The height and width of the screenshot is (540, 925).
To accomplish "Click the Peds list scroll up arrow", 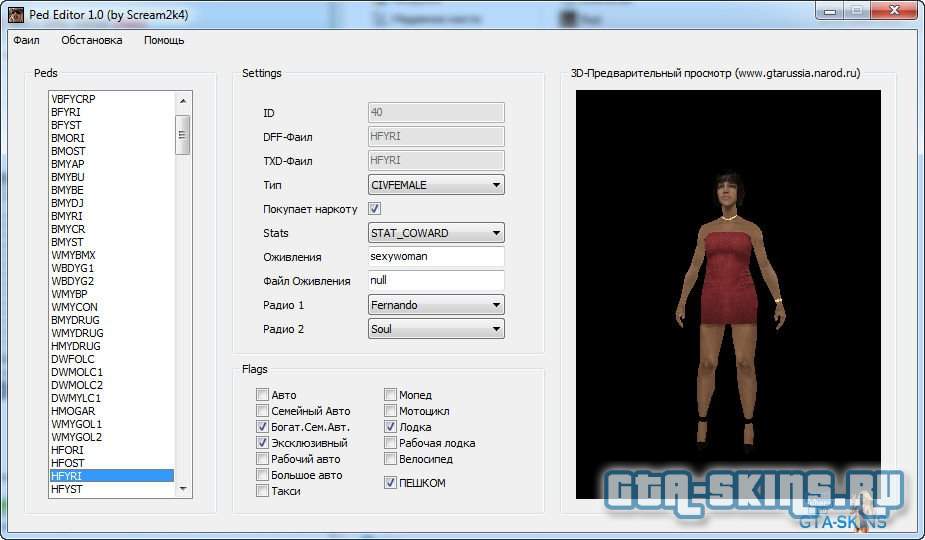I will (x=183, y=100).
